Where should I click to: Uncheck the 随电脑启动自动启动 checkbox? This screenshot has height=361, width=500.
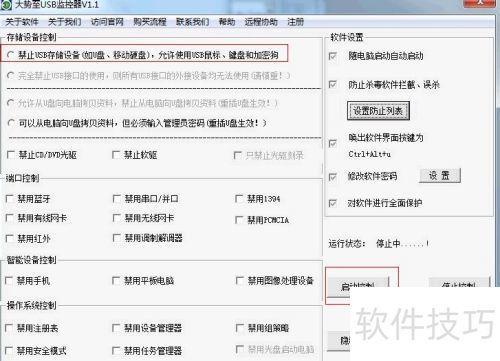(333, 56)
